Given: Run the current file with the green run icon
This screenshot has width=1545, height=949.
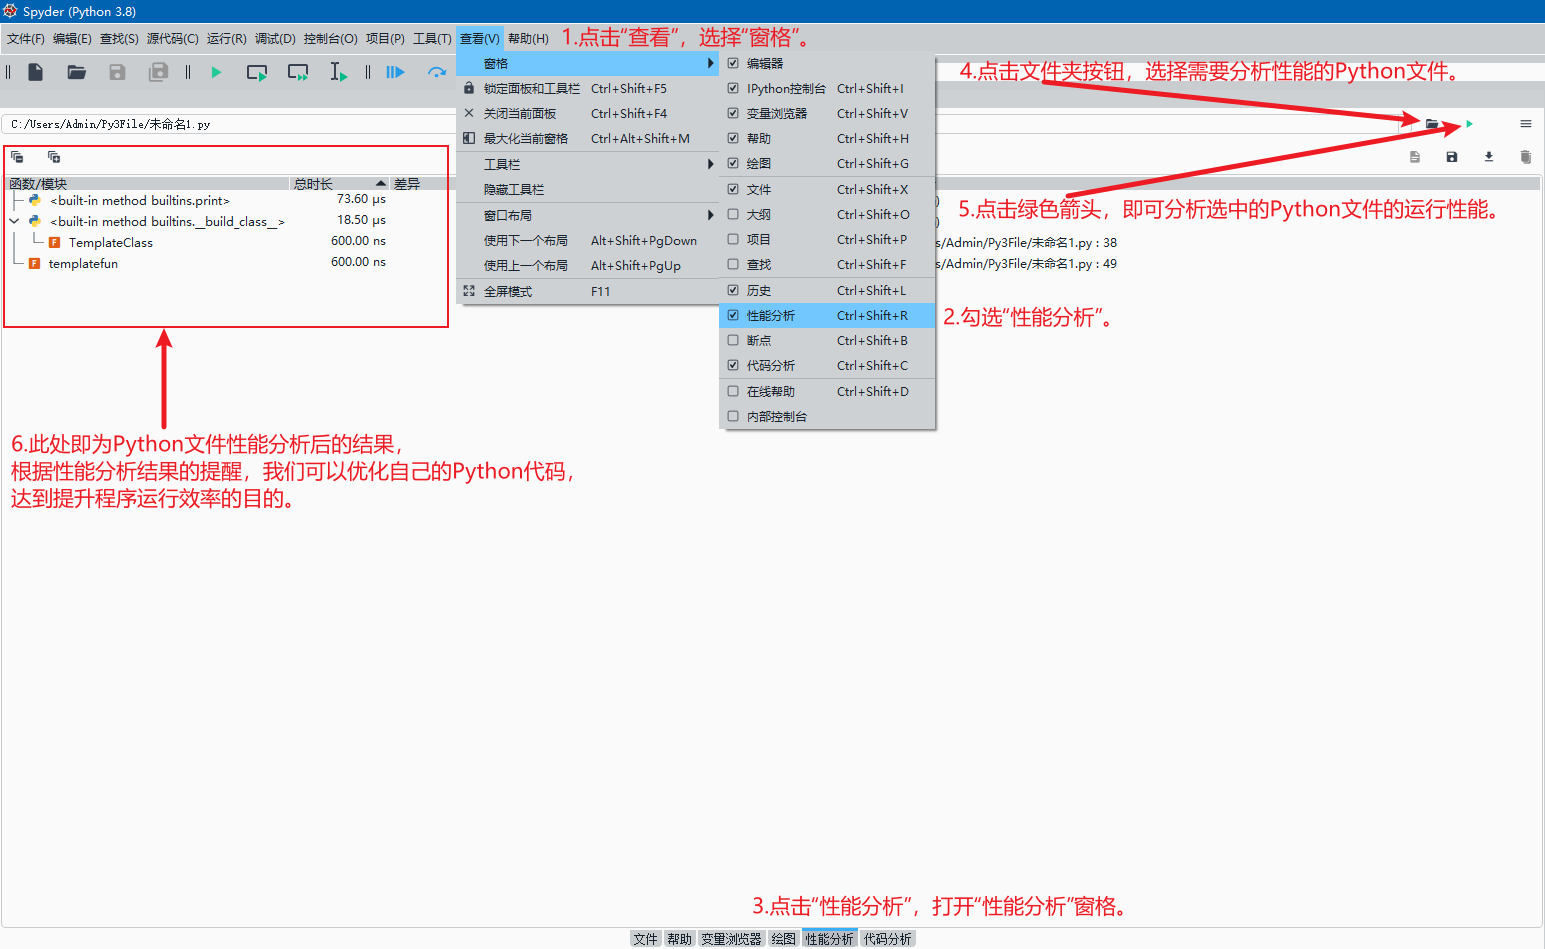Looking at the screenshot, I should [x=215, y=71].
